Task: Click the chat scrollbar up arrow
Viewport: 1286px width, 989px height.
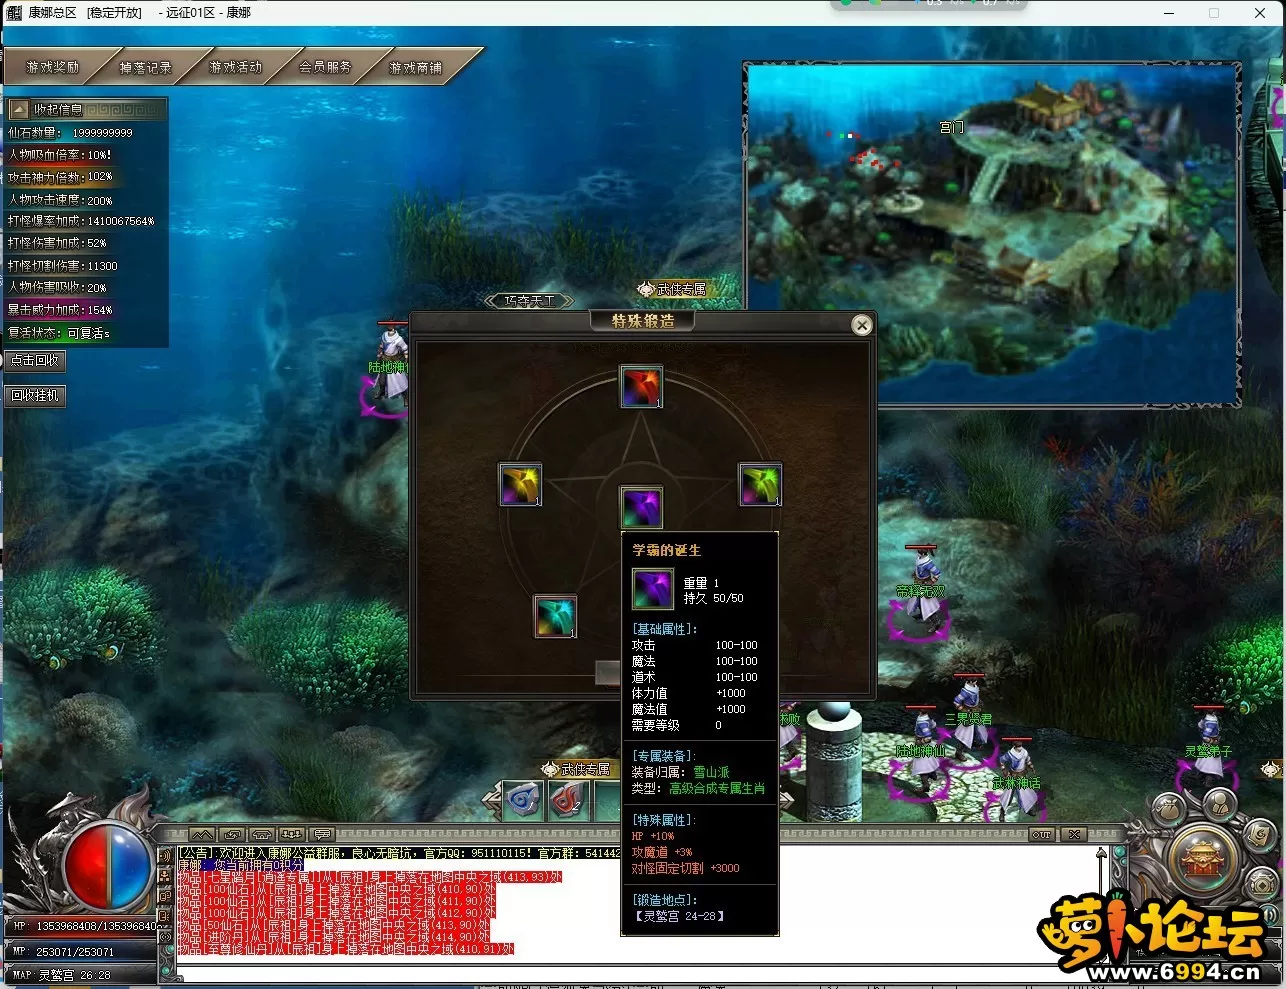Action: (1102, 855)
